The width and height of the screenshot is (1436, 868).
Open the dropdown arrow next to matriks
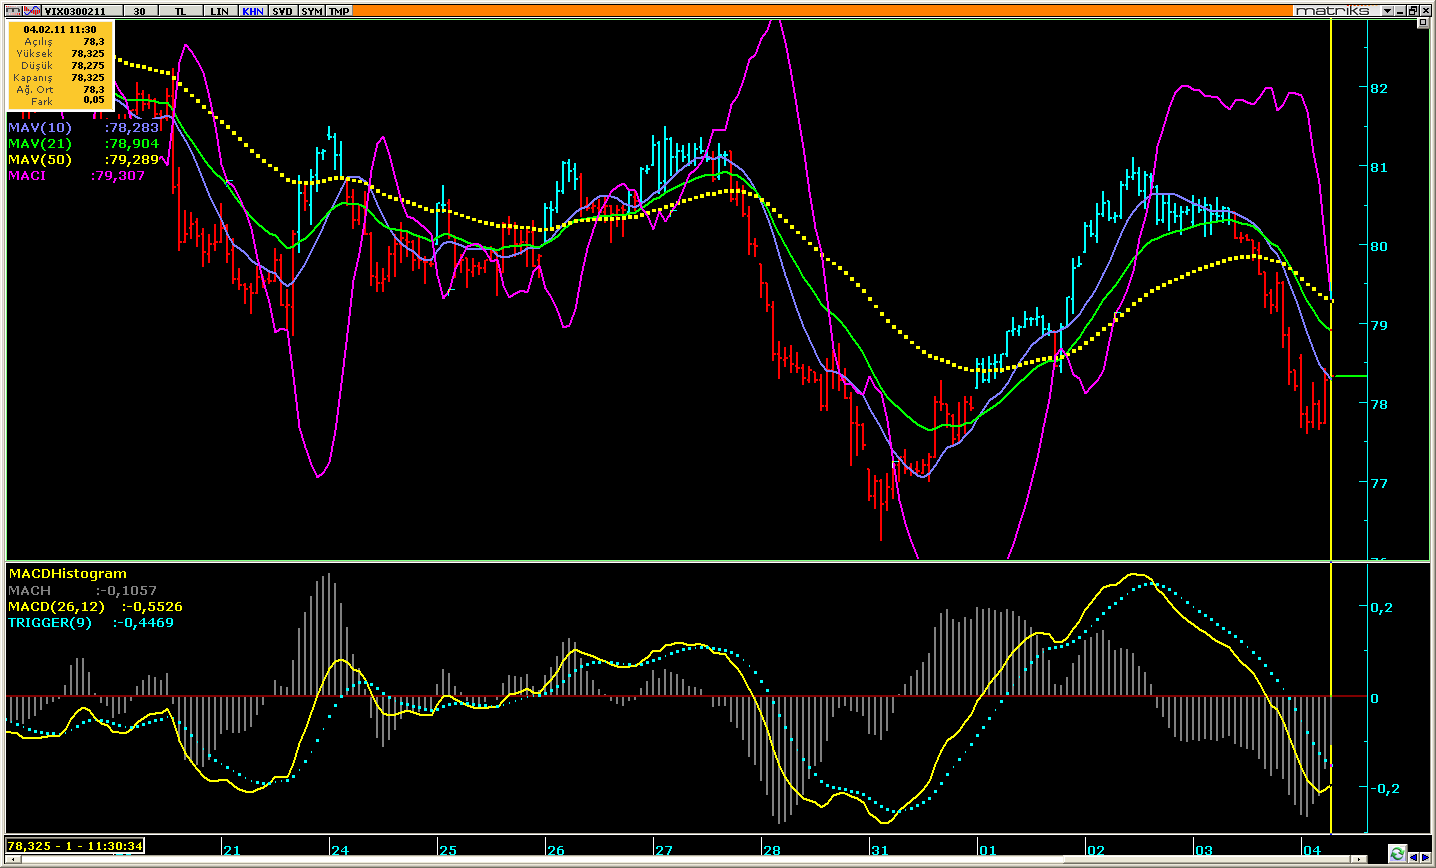pos(1387,10)
